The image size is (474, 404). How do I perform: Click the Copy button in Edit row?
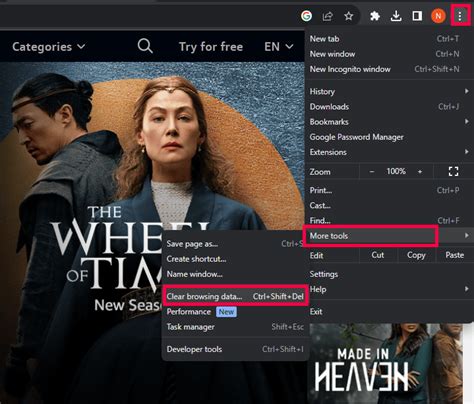coord(416,255)
